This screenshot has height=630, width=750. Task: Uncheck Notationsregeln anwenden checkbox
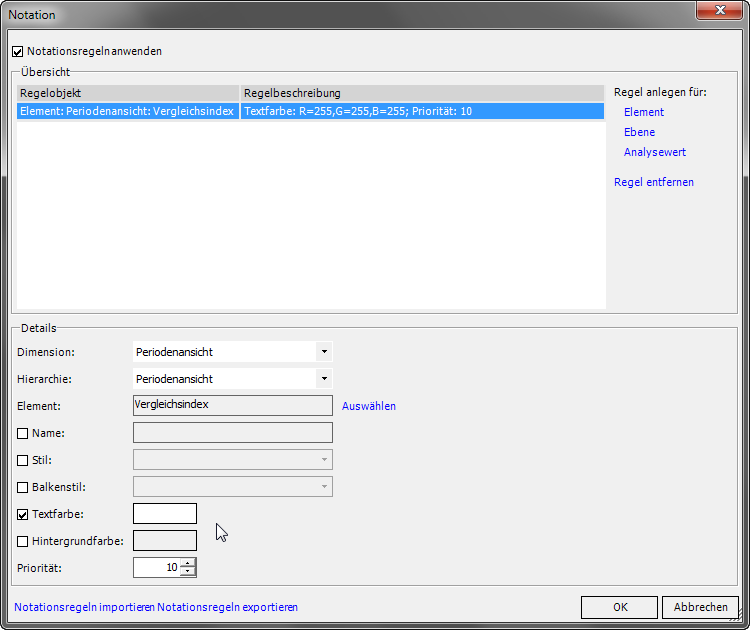coord(17,51)
